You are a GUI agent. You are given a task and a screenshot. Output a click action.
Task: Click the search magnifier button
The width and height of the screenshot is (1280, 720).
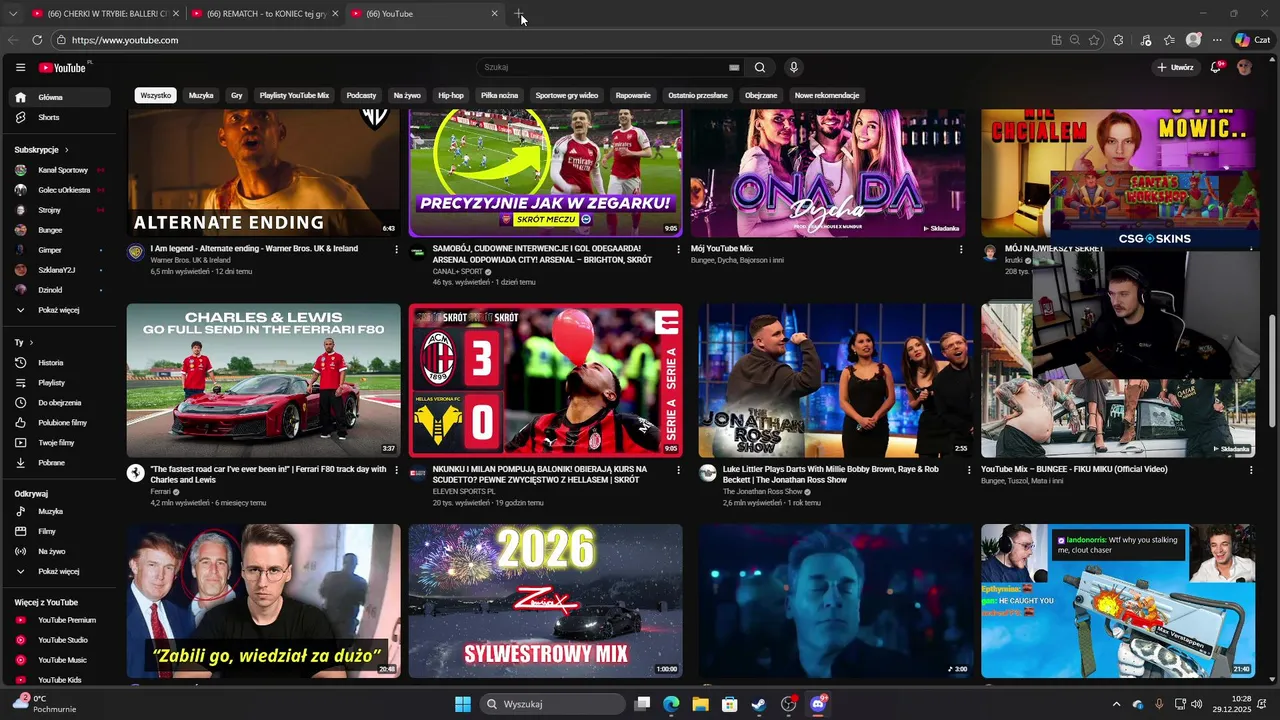click(x=760, y=68)
